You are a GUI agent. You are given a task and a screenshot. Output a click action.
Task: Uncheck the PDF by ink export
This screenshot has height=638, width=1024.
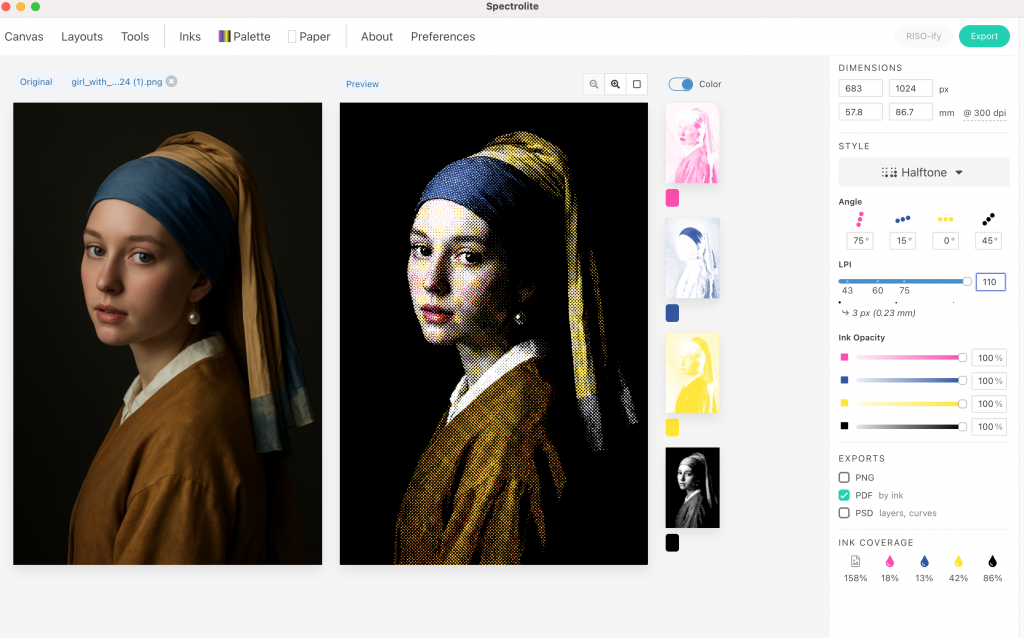845,495
